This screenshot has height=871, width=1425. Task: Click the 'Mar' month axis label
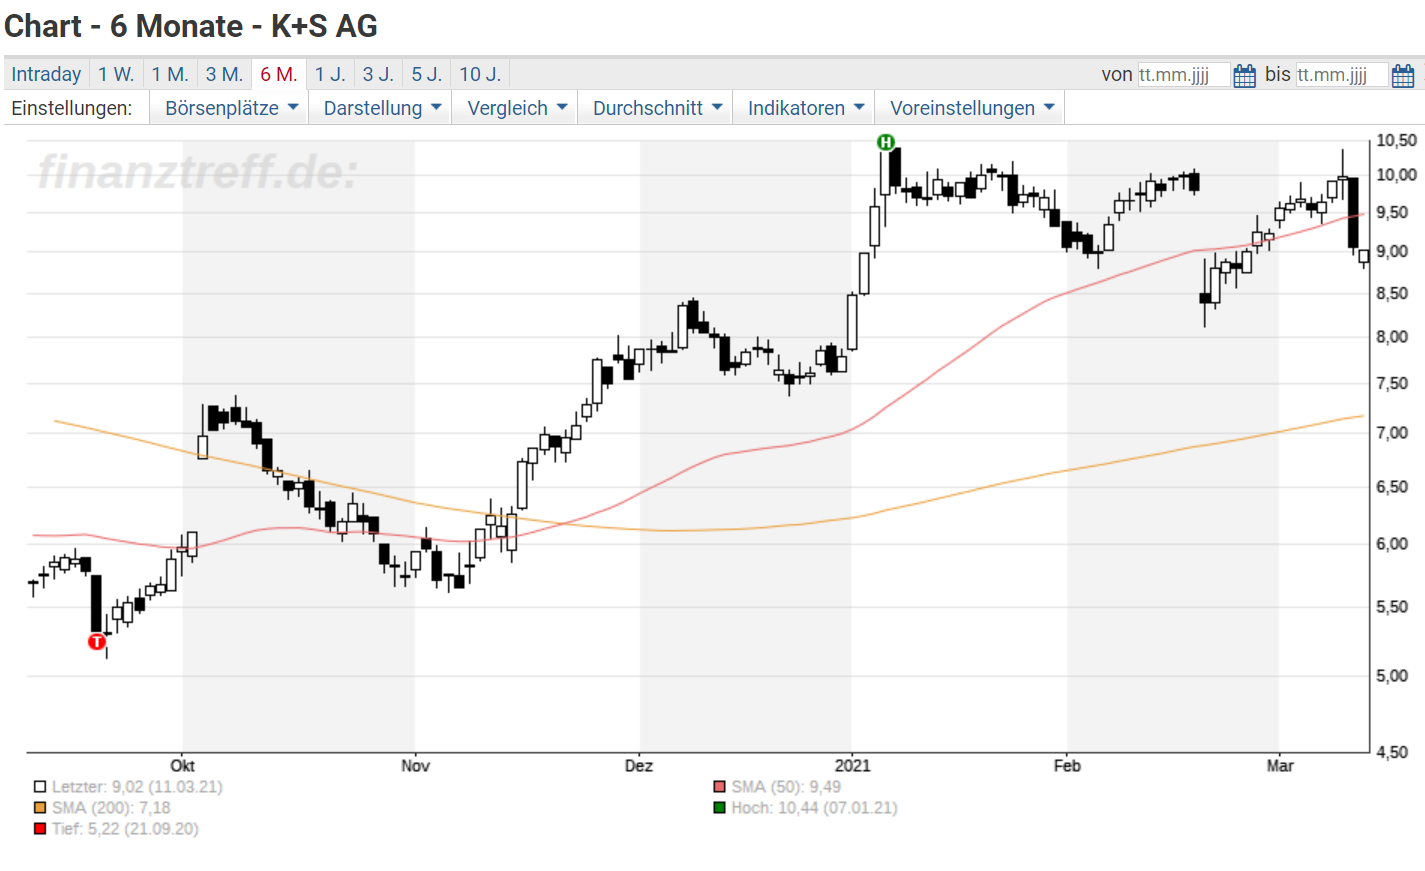[1280, 766]
